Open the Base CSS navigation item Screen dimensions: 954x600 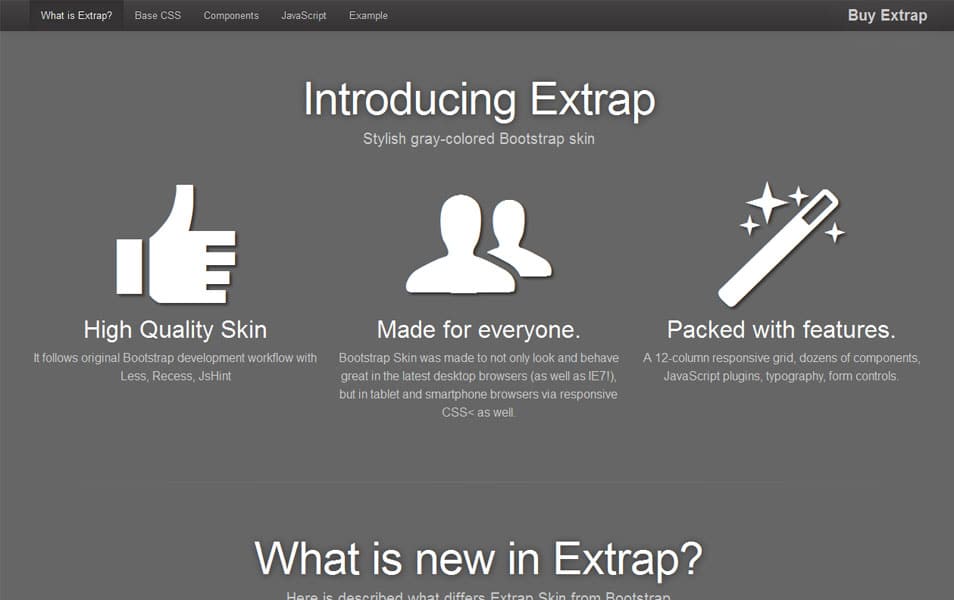tap(157, 15)
